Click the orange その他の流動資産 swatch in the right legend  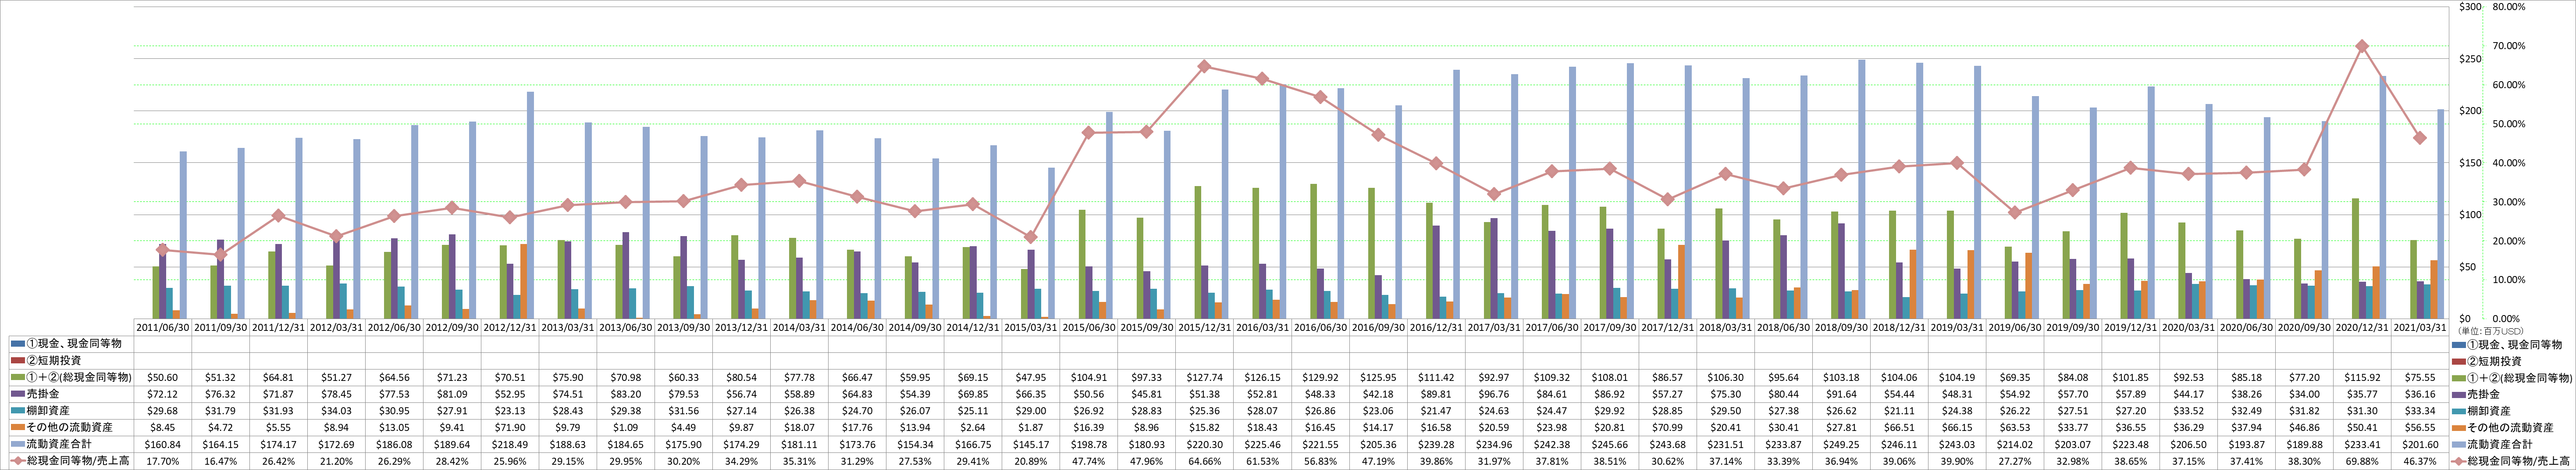click(x=2458, y=428)
